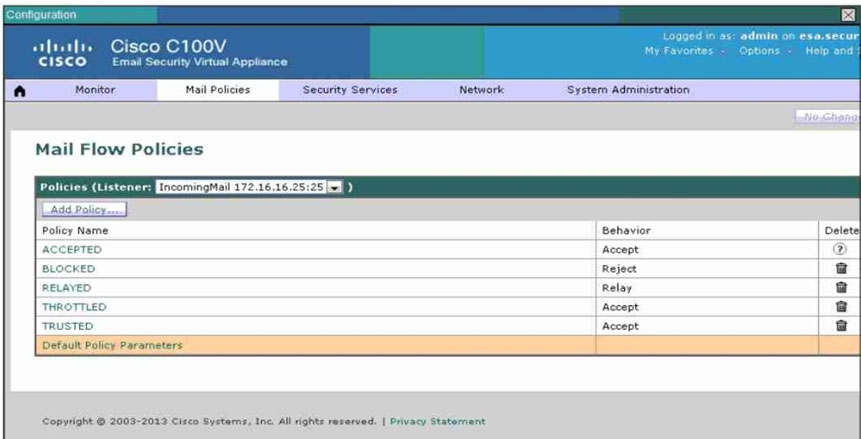
Task: Delete the BLOCKED policy via trash icon
Action: [x=841, y=268]
